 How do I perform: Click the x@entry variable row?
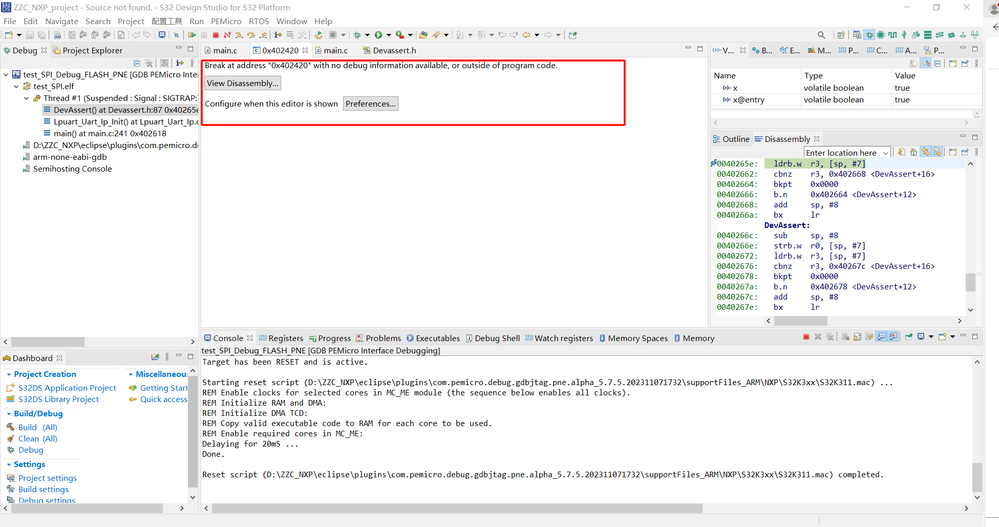[x=845, y=100]
